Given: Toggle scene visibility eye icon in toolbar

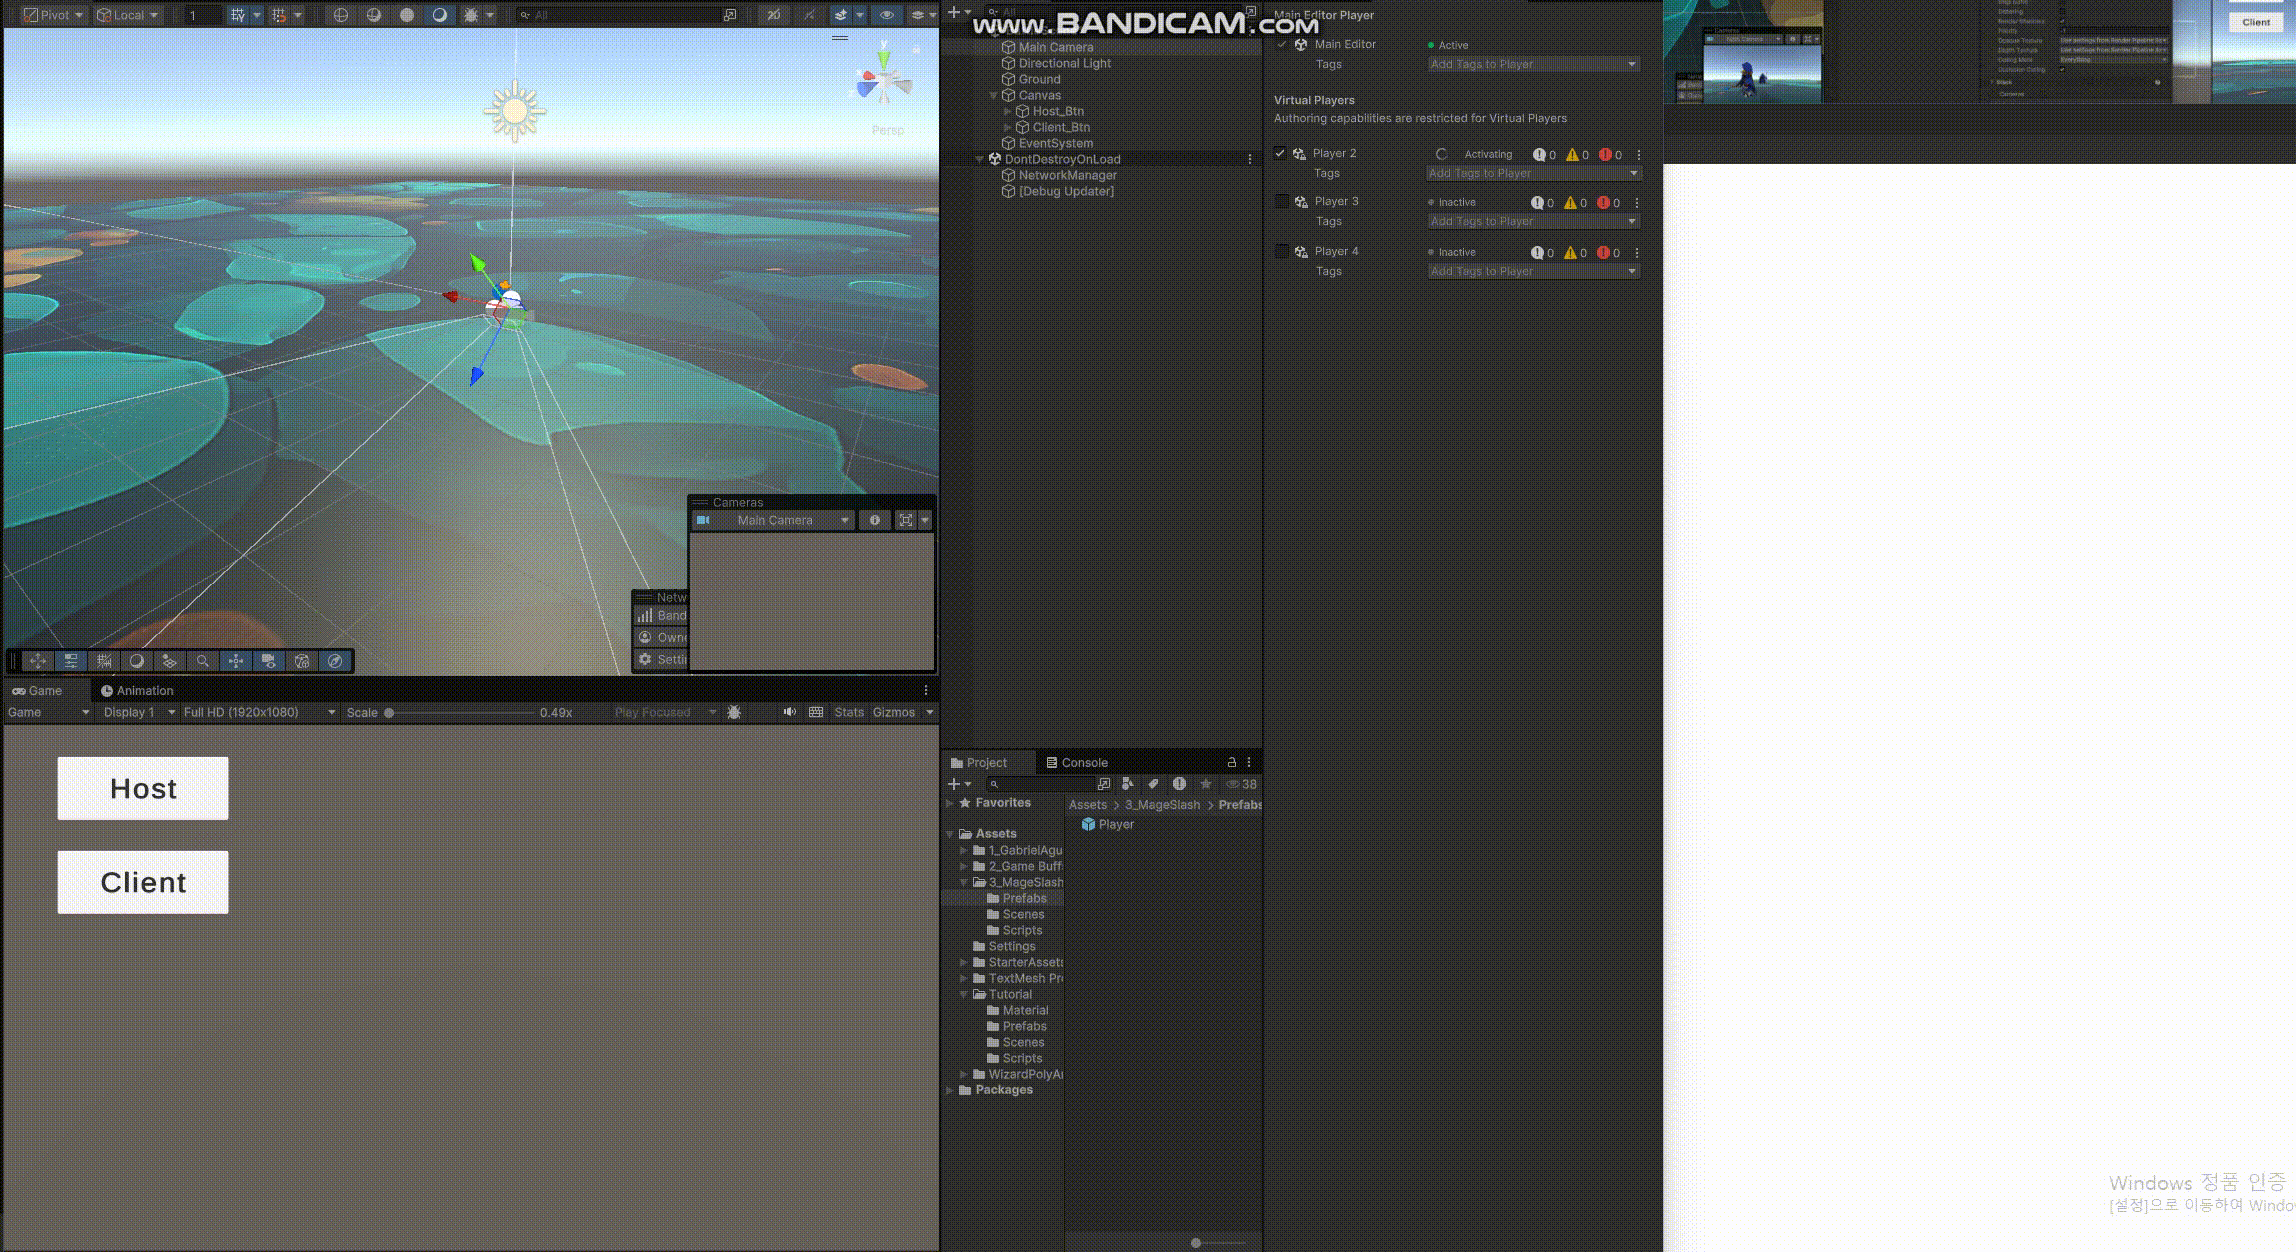Looking at the screenshot, I should (x=886, y=15).
